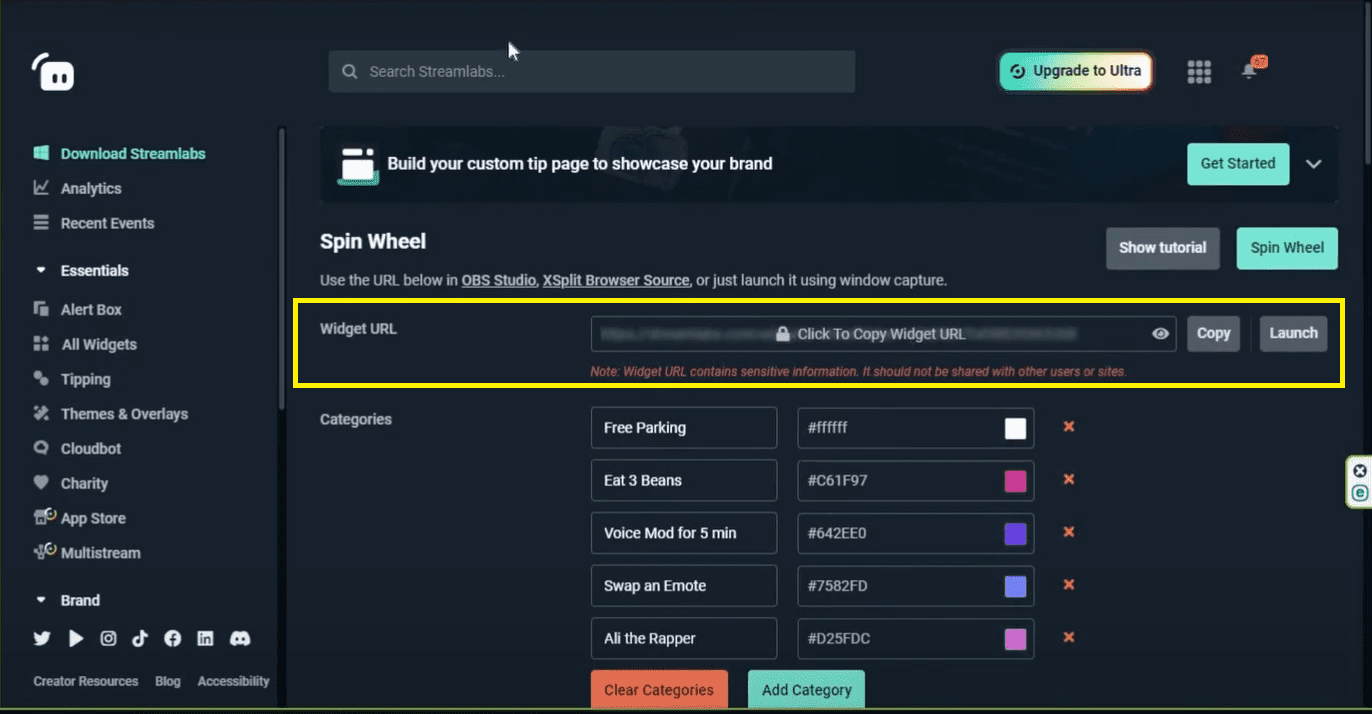
Task: Click the LinkedIn social icon
Action: tap(205, 638)
